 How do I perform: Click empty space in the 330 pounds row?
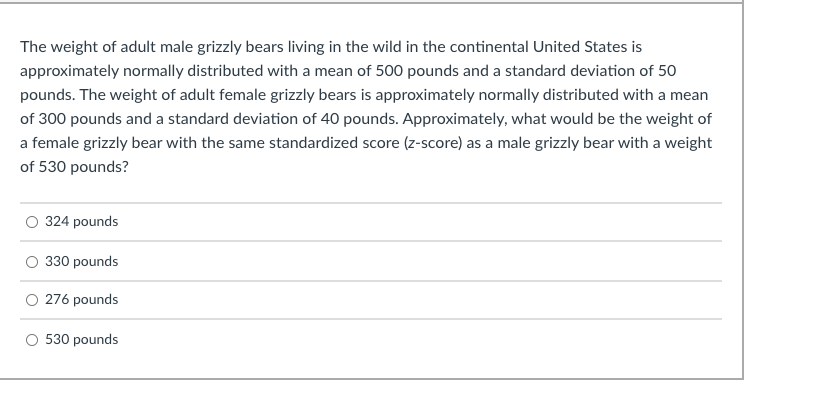(450, 262)
